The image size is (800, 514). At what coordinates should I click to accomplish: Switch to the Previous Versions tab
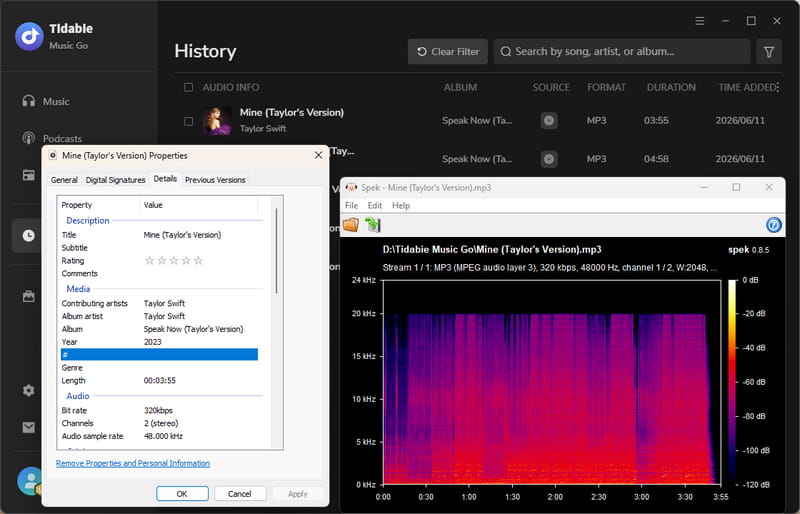(215, 180)
